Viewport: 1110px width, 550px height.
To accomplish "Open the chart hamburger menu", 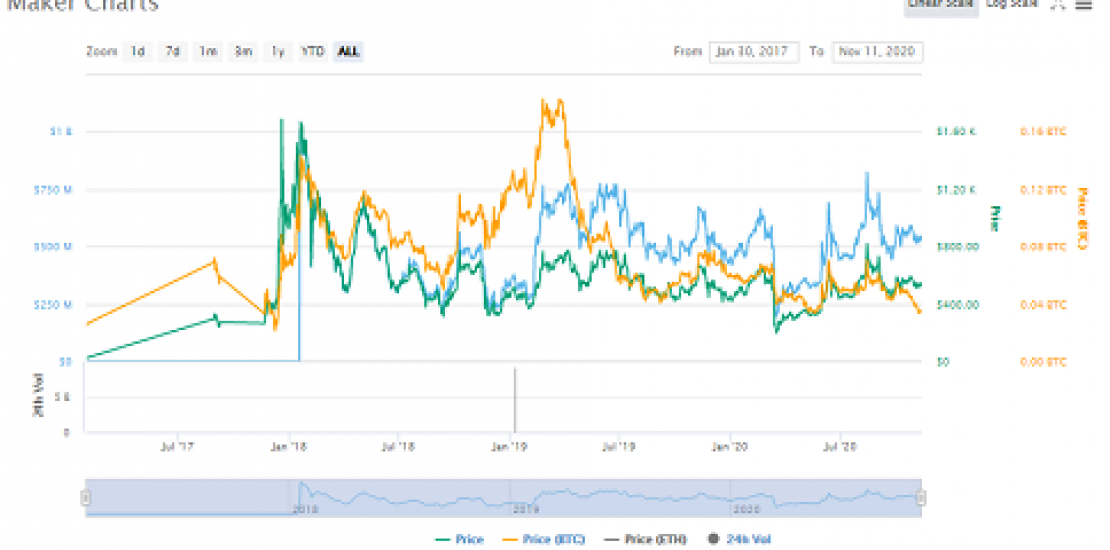I will coord(1085,5).
